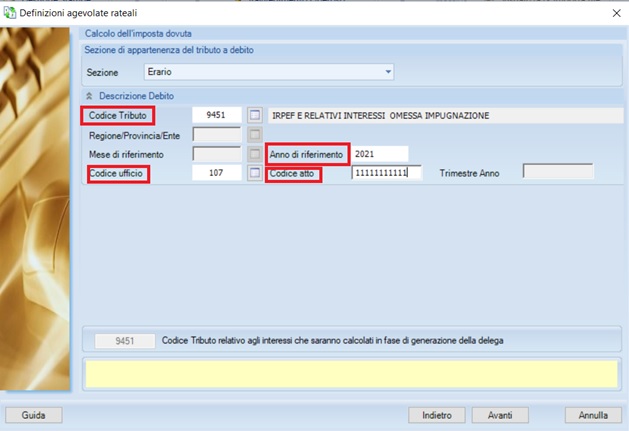Go back with the Indietro button
The width and height of the screenshot is (629, 431).
[436, 415]
